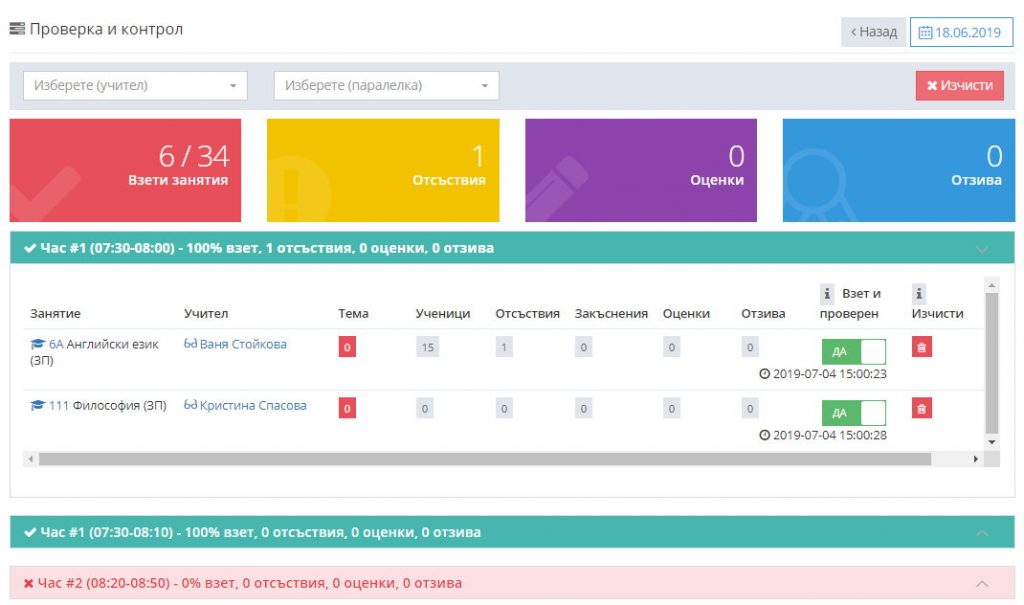Viewport: 1024px width, 605px height.
Task: Click the Занятие column header
Action: coord(56,314)
